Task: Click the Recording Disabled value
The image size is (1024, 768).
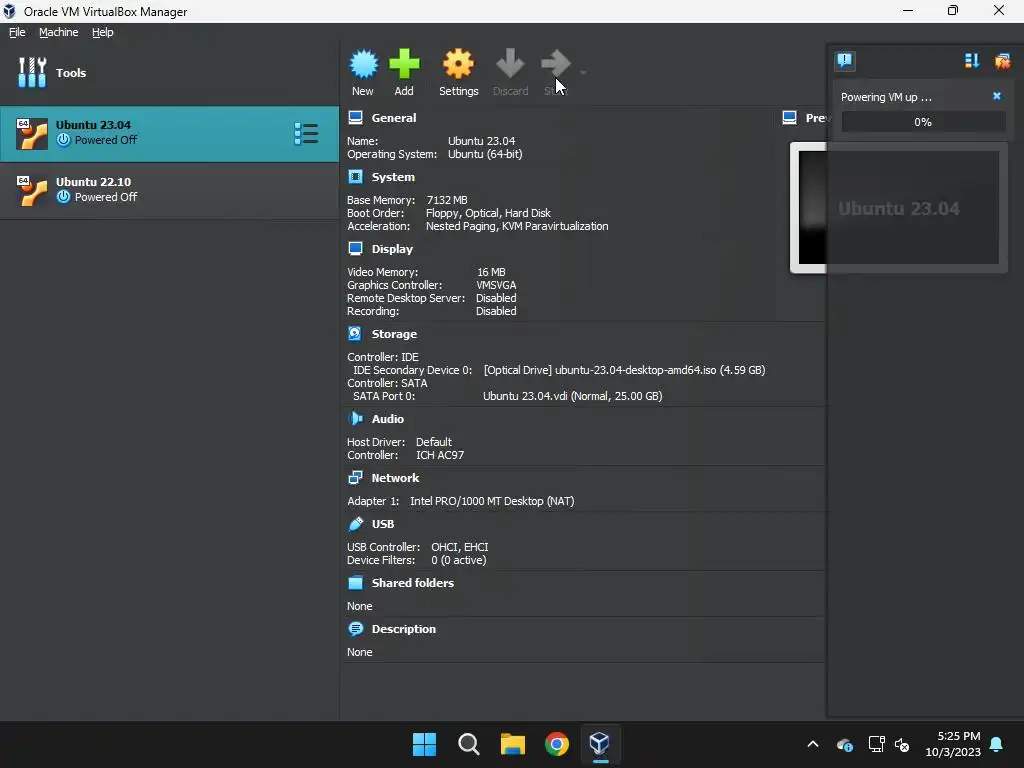Action: coord(496,311)
